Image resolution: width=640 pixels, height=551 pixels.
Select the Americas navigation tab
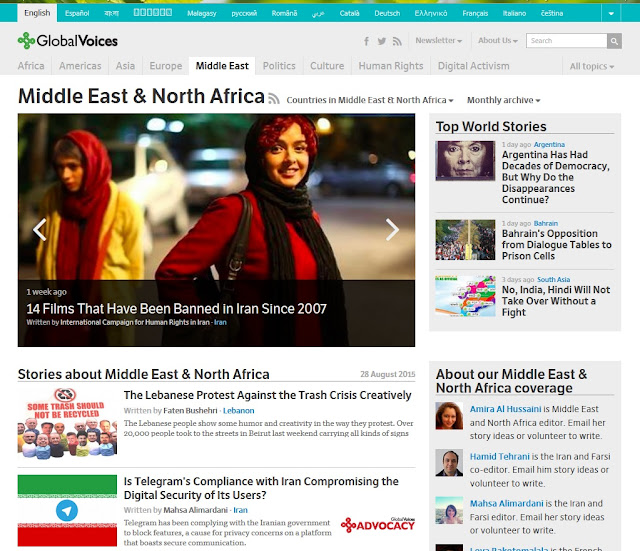pos(80,66)
